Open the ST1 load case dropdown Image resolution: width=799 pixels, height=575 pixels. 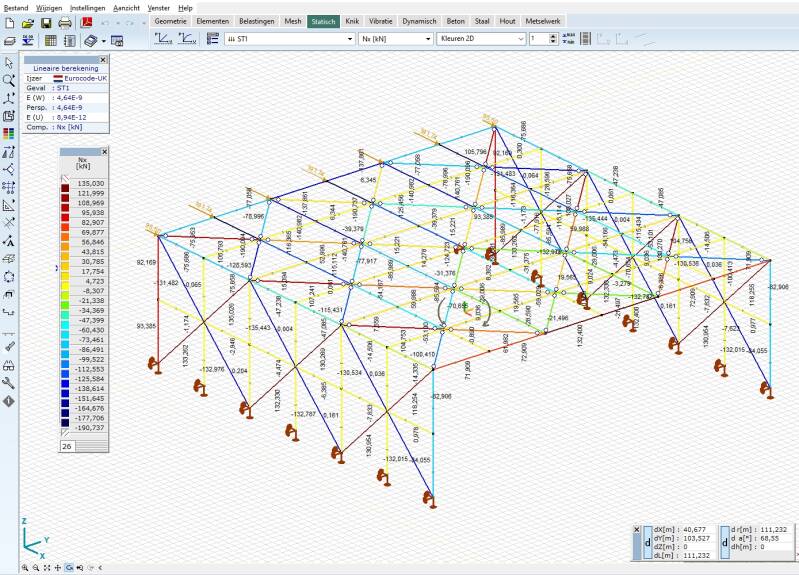(x=290, y=39)
